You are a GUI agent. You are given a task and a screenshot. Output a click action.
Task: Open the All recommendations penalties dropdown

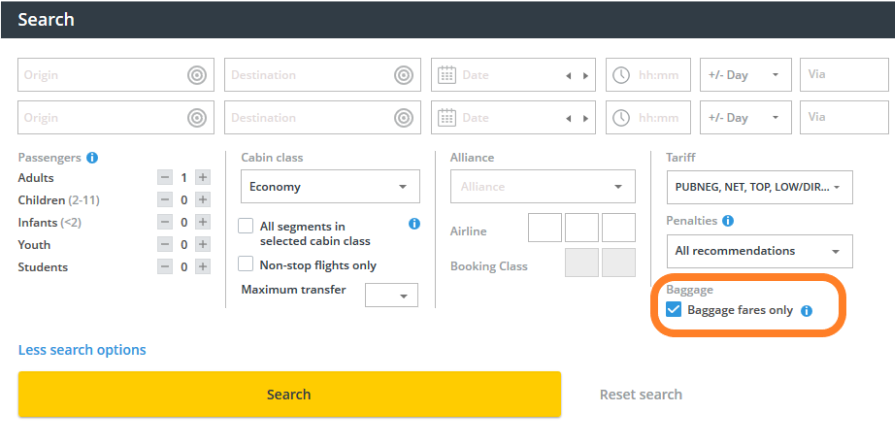click(x=759, y=251)
